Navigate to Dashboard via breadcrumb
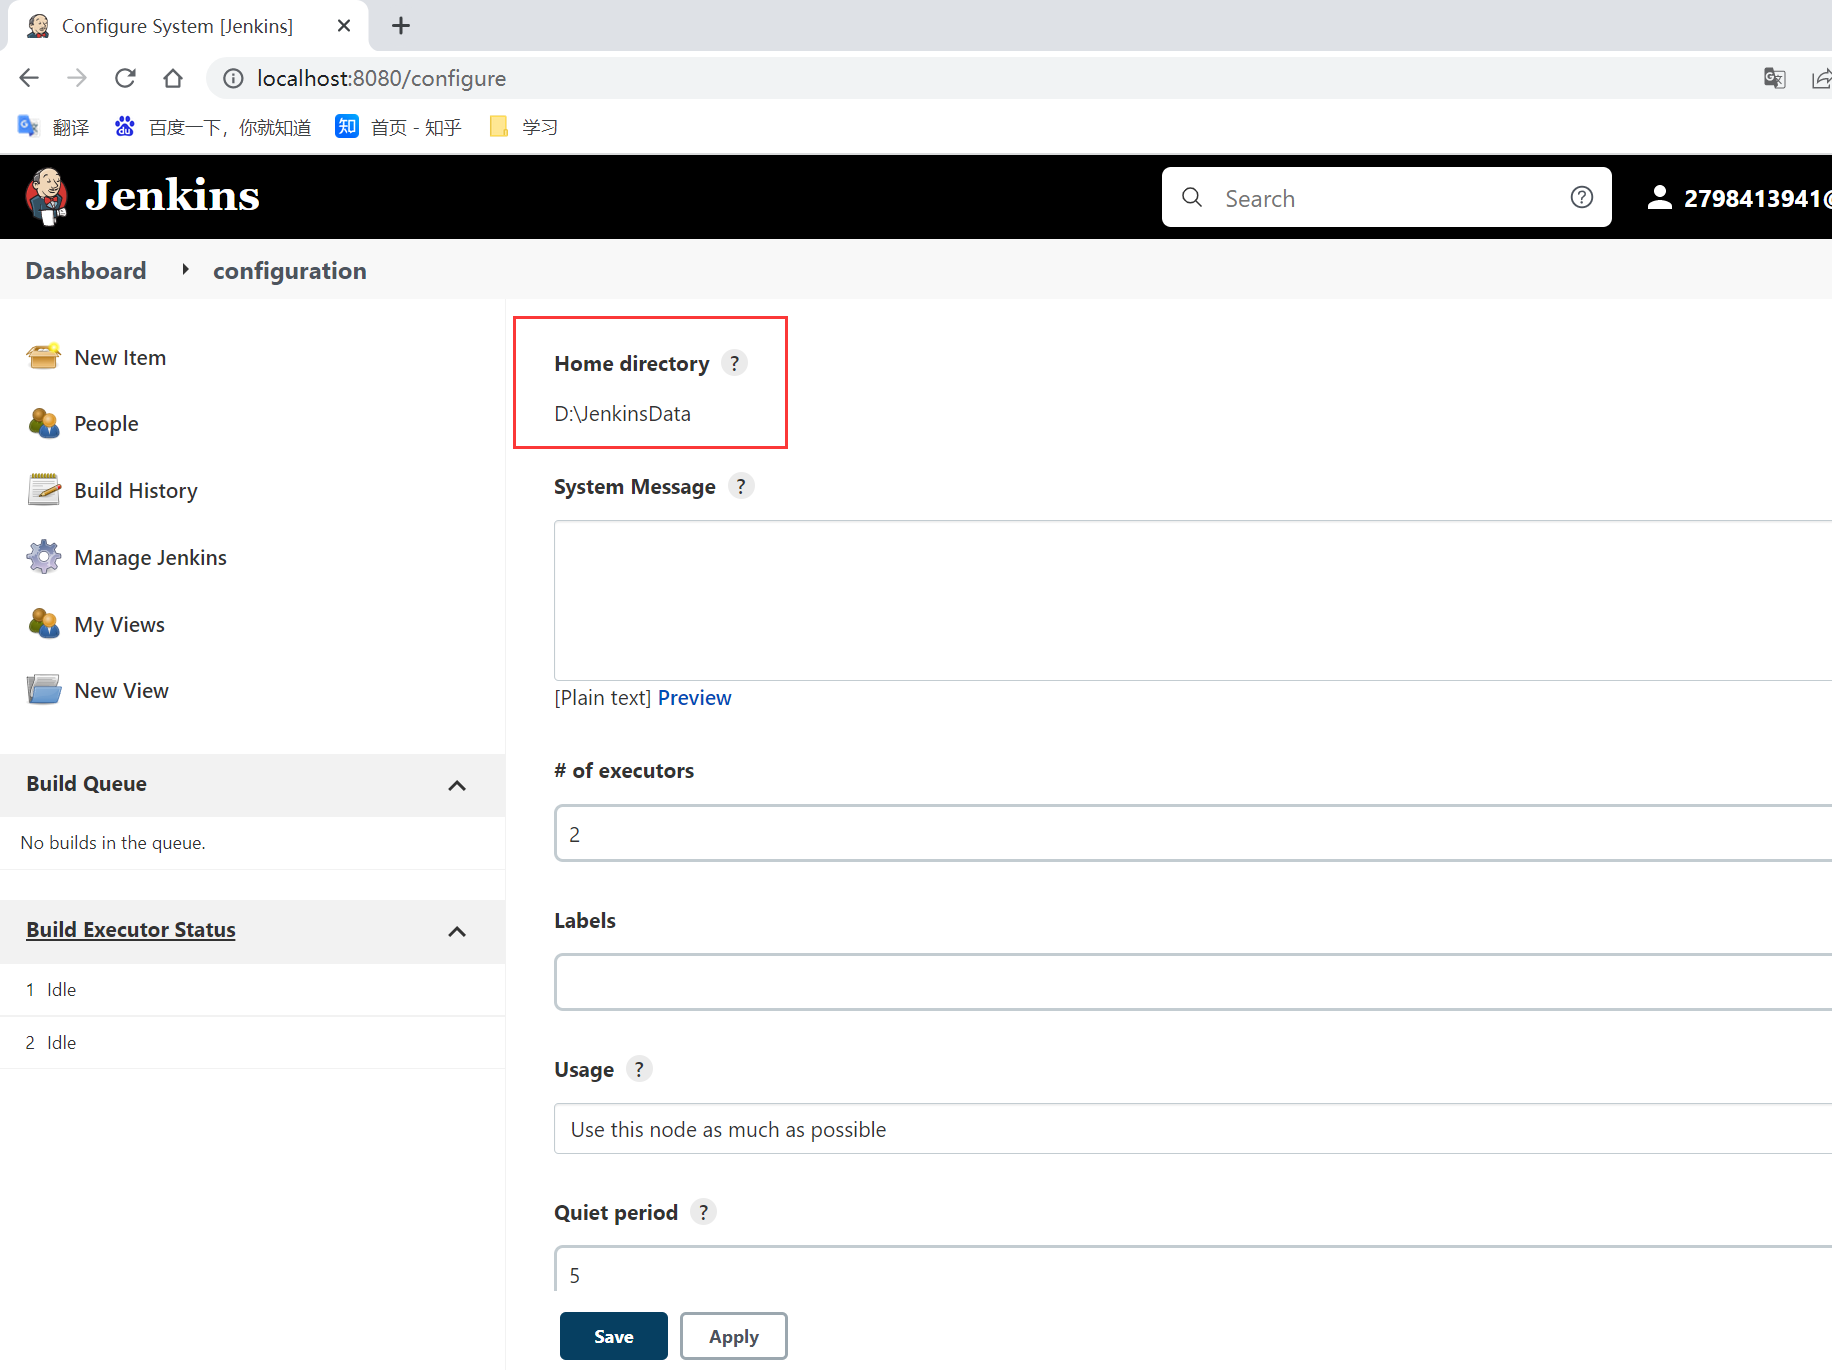The height and width of the screenshot is (1370, 1832). point(85,270)
